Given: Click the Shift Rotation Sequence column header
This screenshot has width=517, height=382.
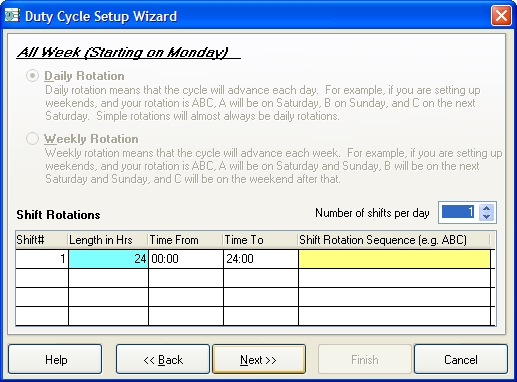Looking at the screenshot, I should point(394,240).
